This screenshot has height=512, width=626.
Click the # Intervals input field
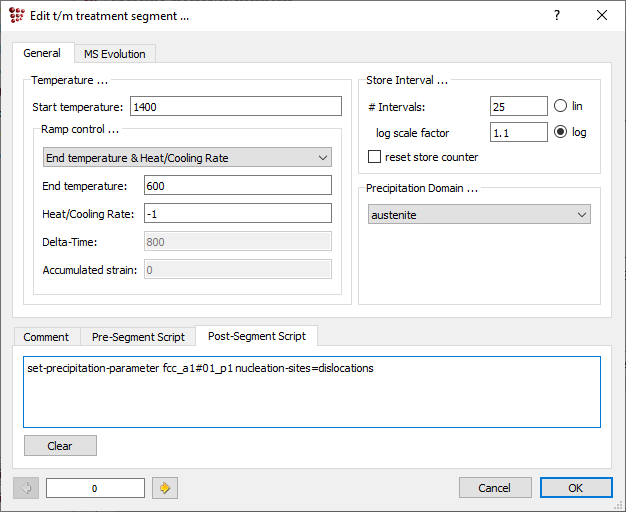(x=518, y=106)
